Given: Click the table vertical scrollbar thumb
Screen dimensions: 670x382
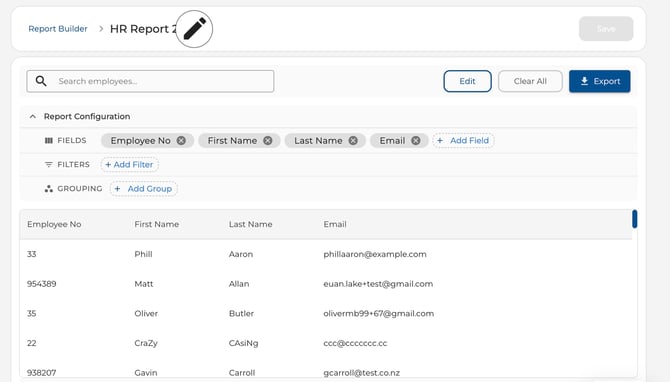Looking at the screenshot, I should [635, 219].
